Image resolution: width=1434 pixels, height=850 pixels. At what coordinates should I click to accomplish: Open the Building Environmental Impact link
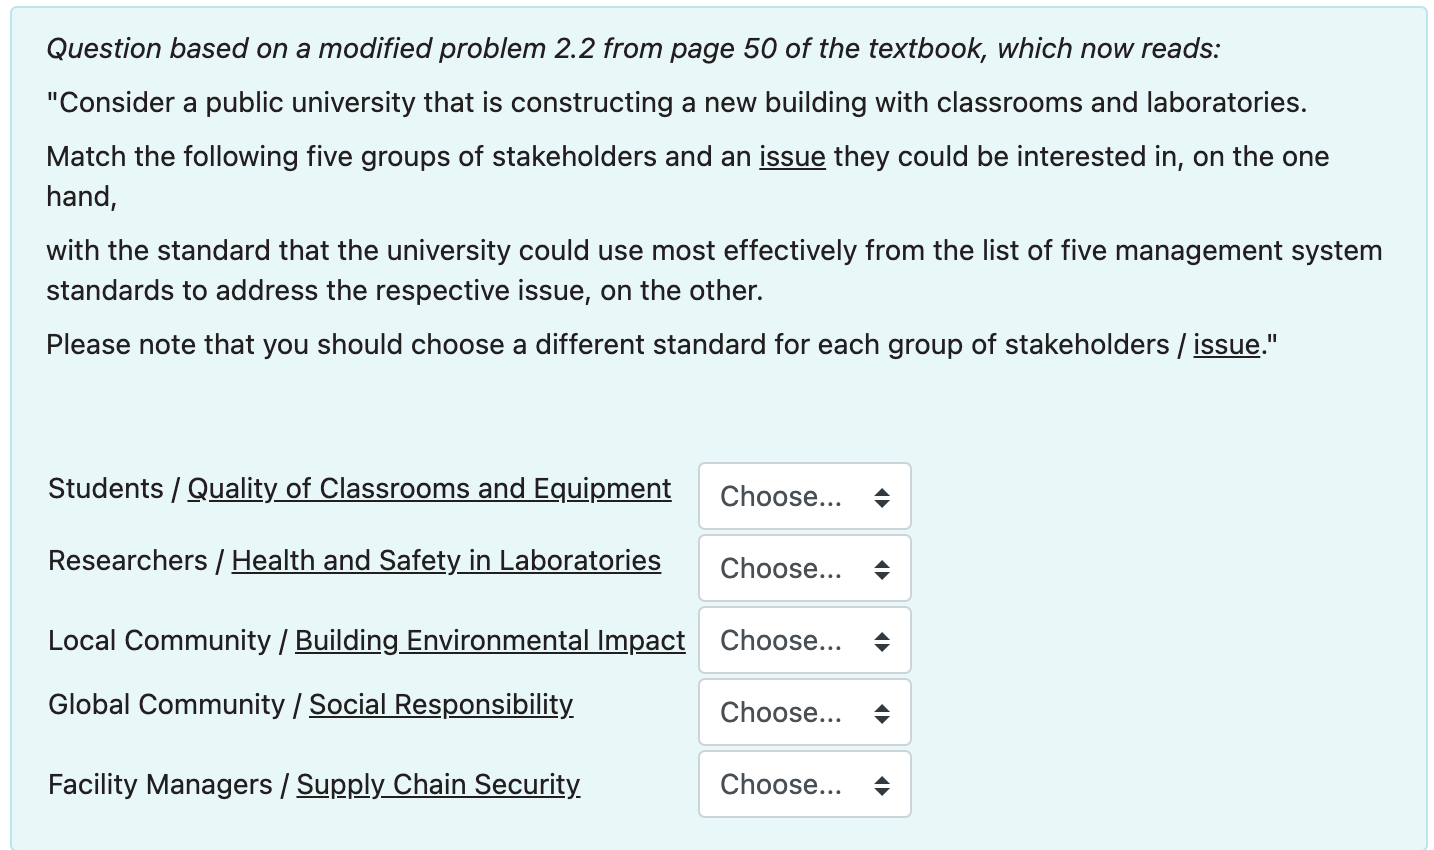pyautogui.click(x=489, y=640)
